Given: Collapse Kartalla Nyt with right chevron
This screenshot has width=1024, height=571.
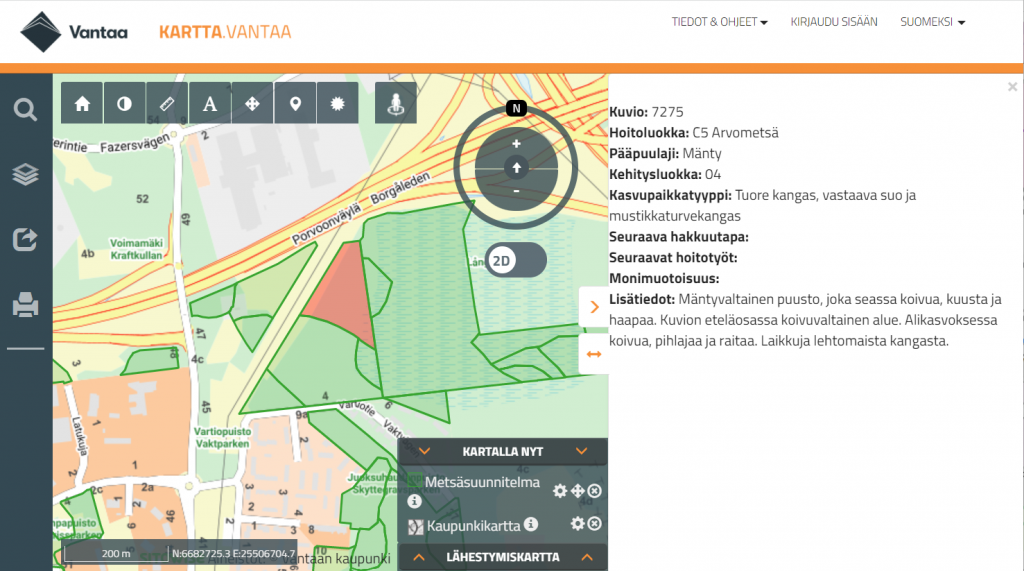Looking at the screenshot, I should click(x=581, y=451).
